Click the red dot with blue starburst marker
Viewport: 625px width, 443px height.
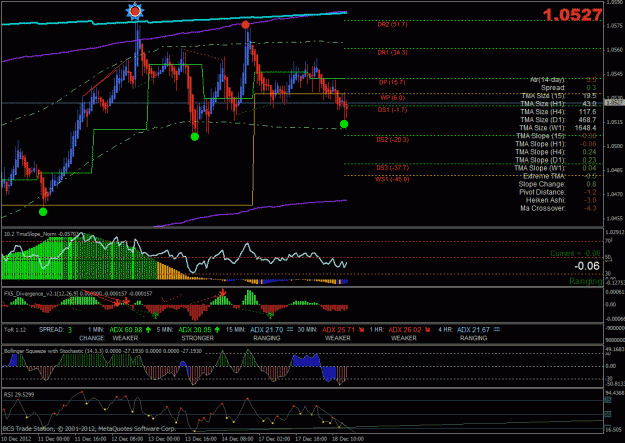[135, 12]
